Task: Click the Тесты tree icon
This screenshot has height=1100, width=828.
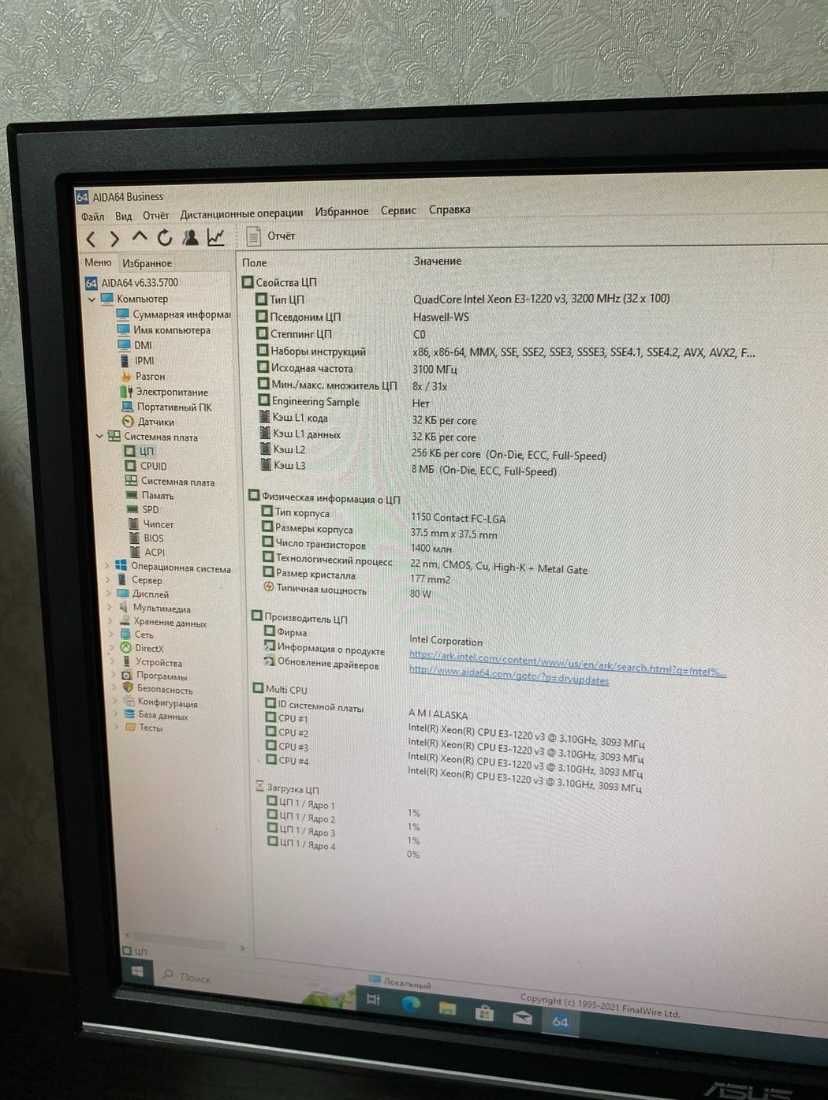Action: [130, 727]
